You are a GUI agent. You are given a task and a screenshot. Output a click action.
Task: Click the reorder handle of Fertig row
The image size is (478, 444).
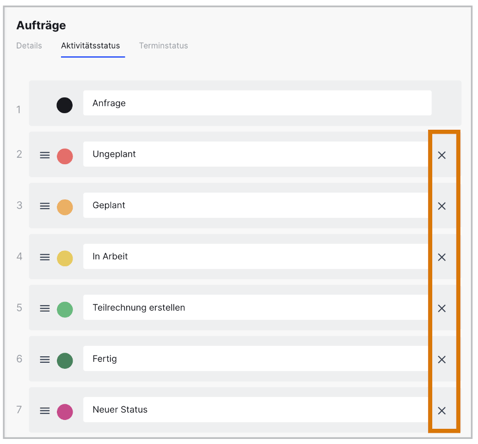[x=45, y=360]
